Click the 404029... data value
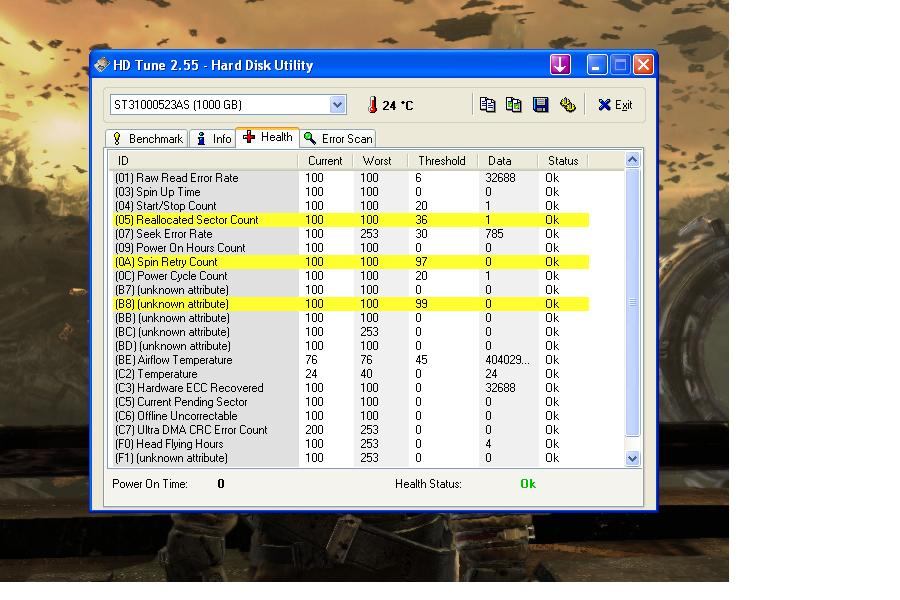This screenshot has width=900, height=600. click(507, 360)
